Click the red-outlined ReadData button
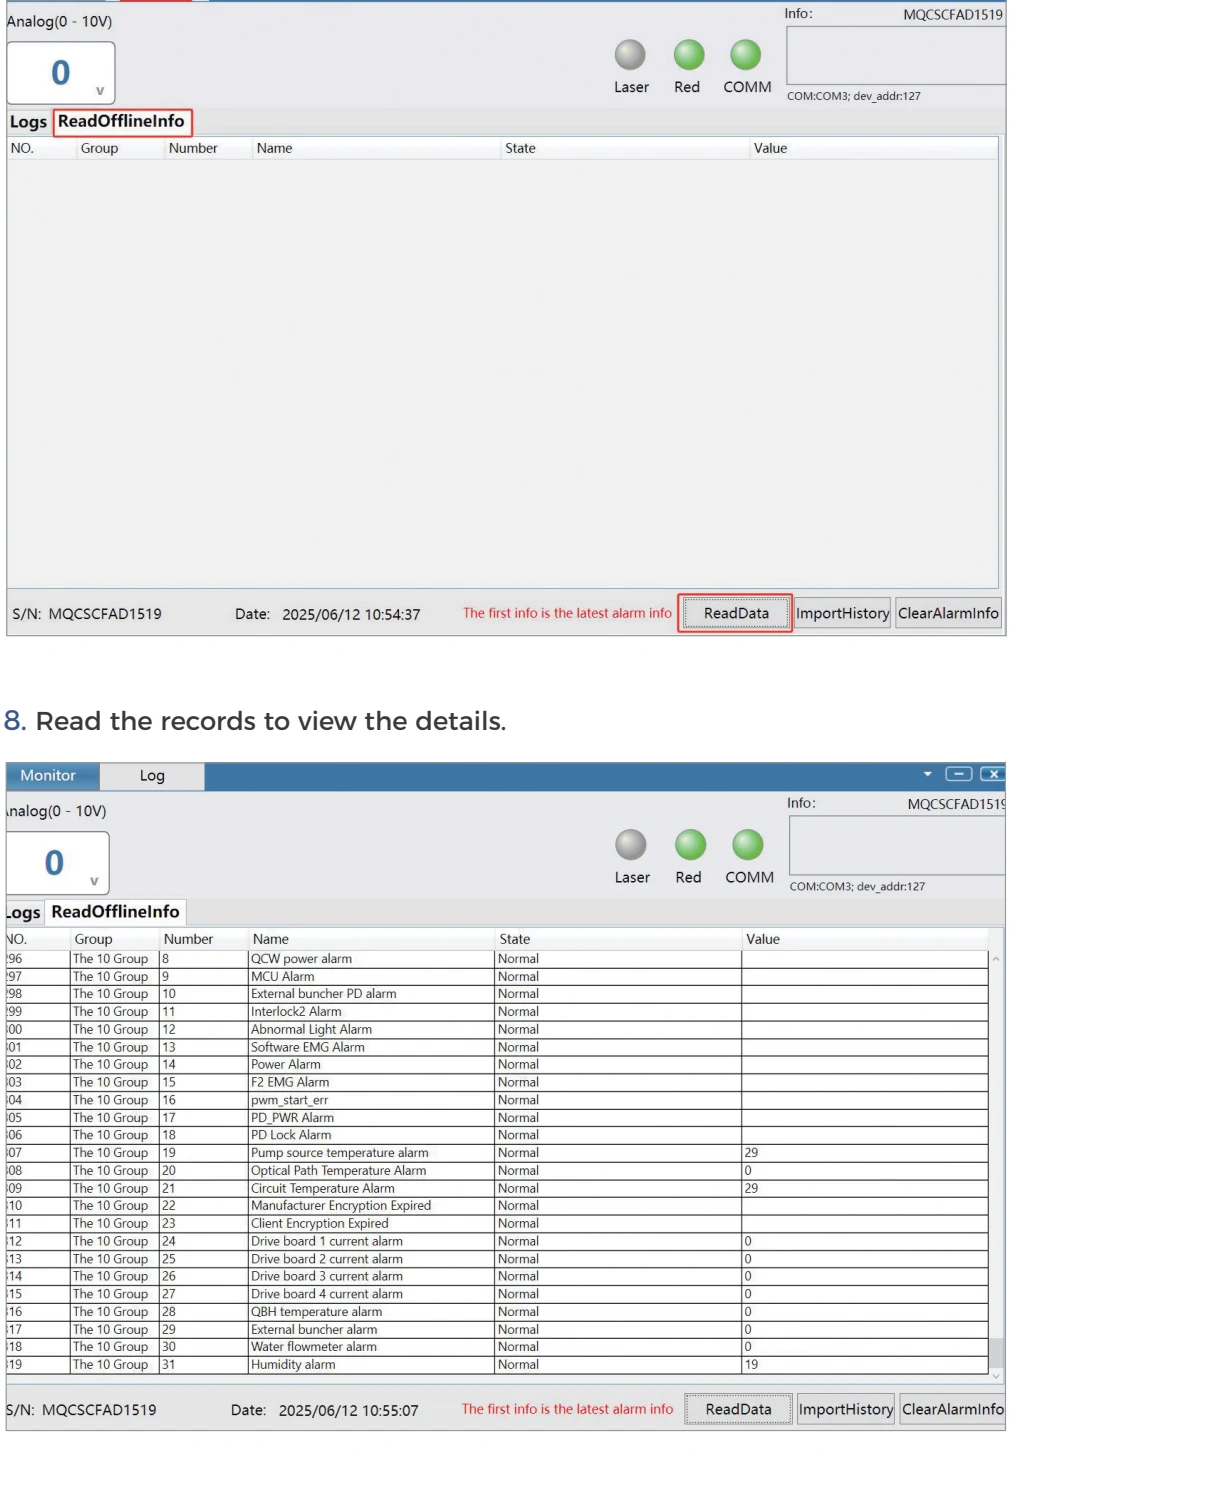 [x=736, y=613]
